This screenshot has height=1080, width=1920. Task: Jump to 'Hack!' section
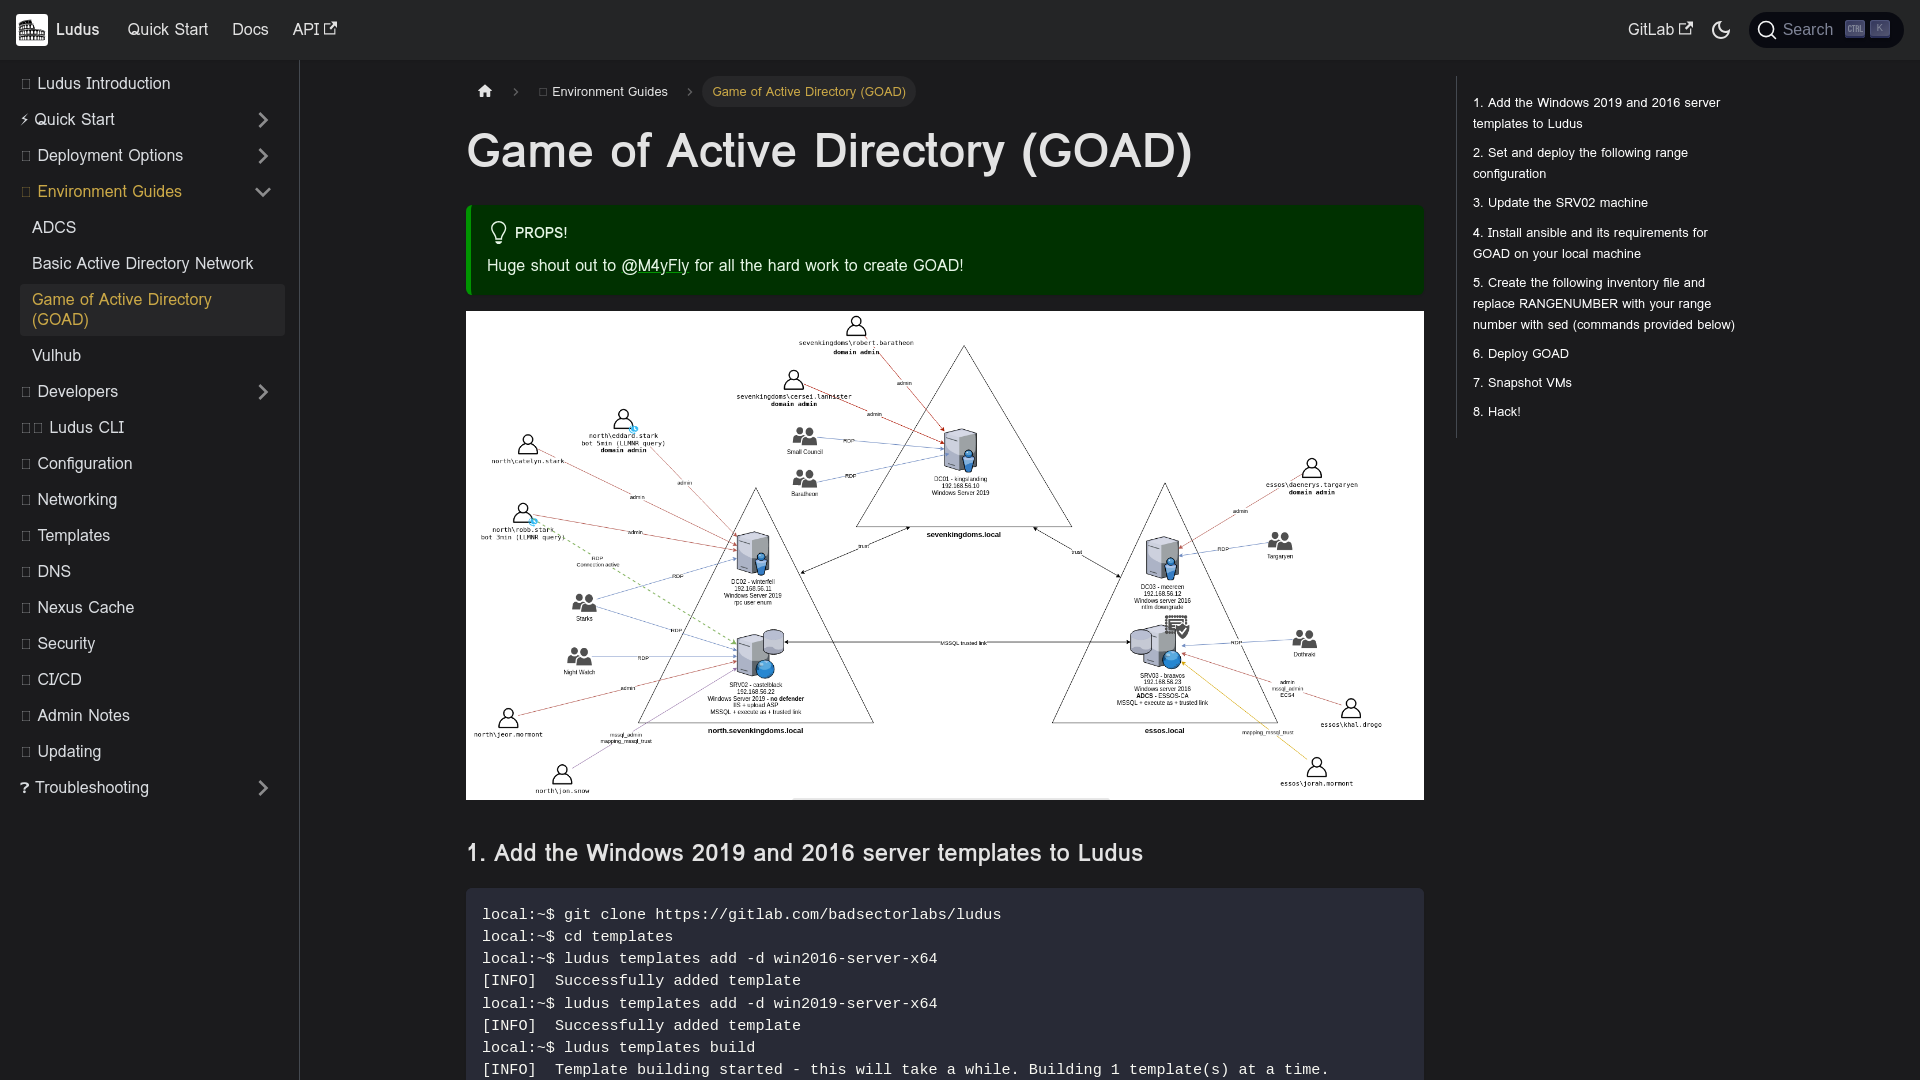click(1496, 412)
